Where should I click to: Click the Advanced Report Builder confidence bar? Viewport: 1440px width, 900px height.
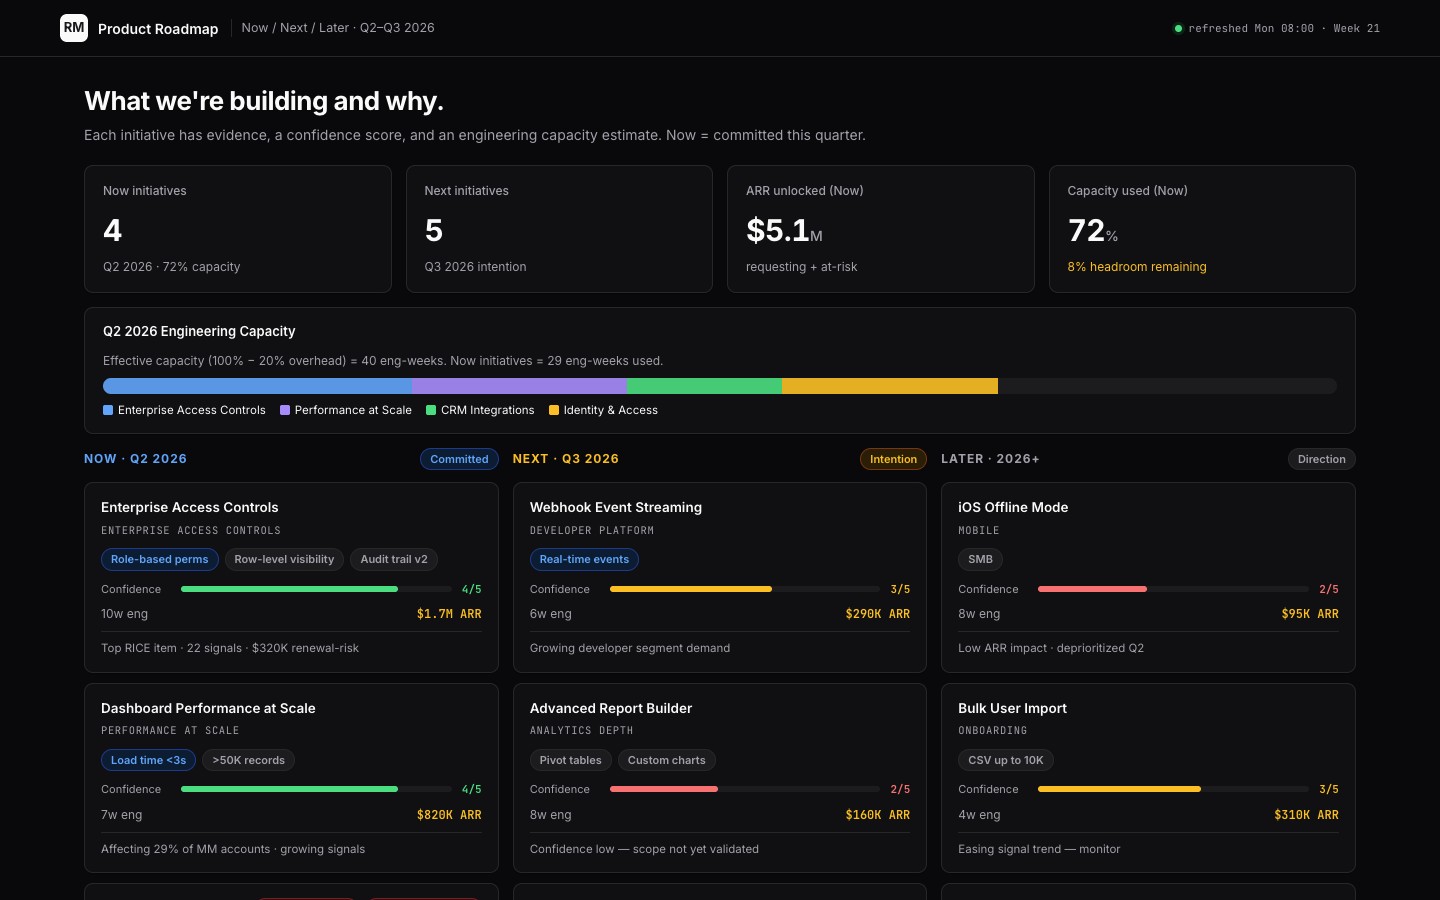(x=745, y=789)
